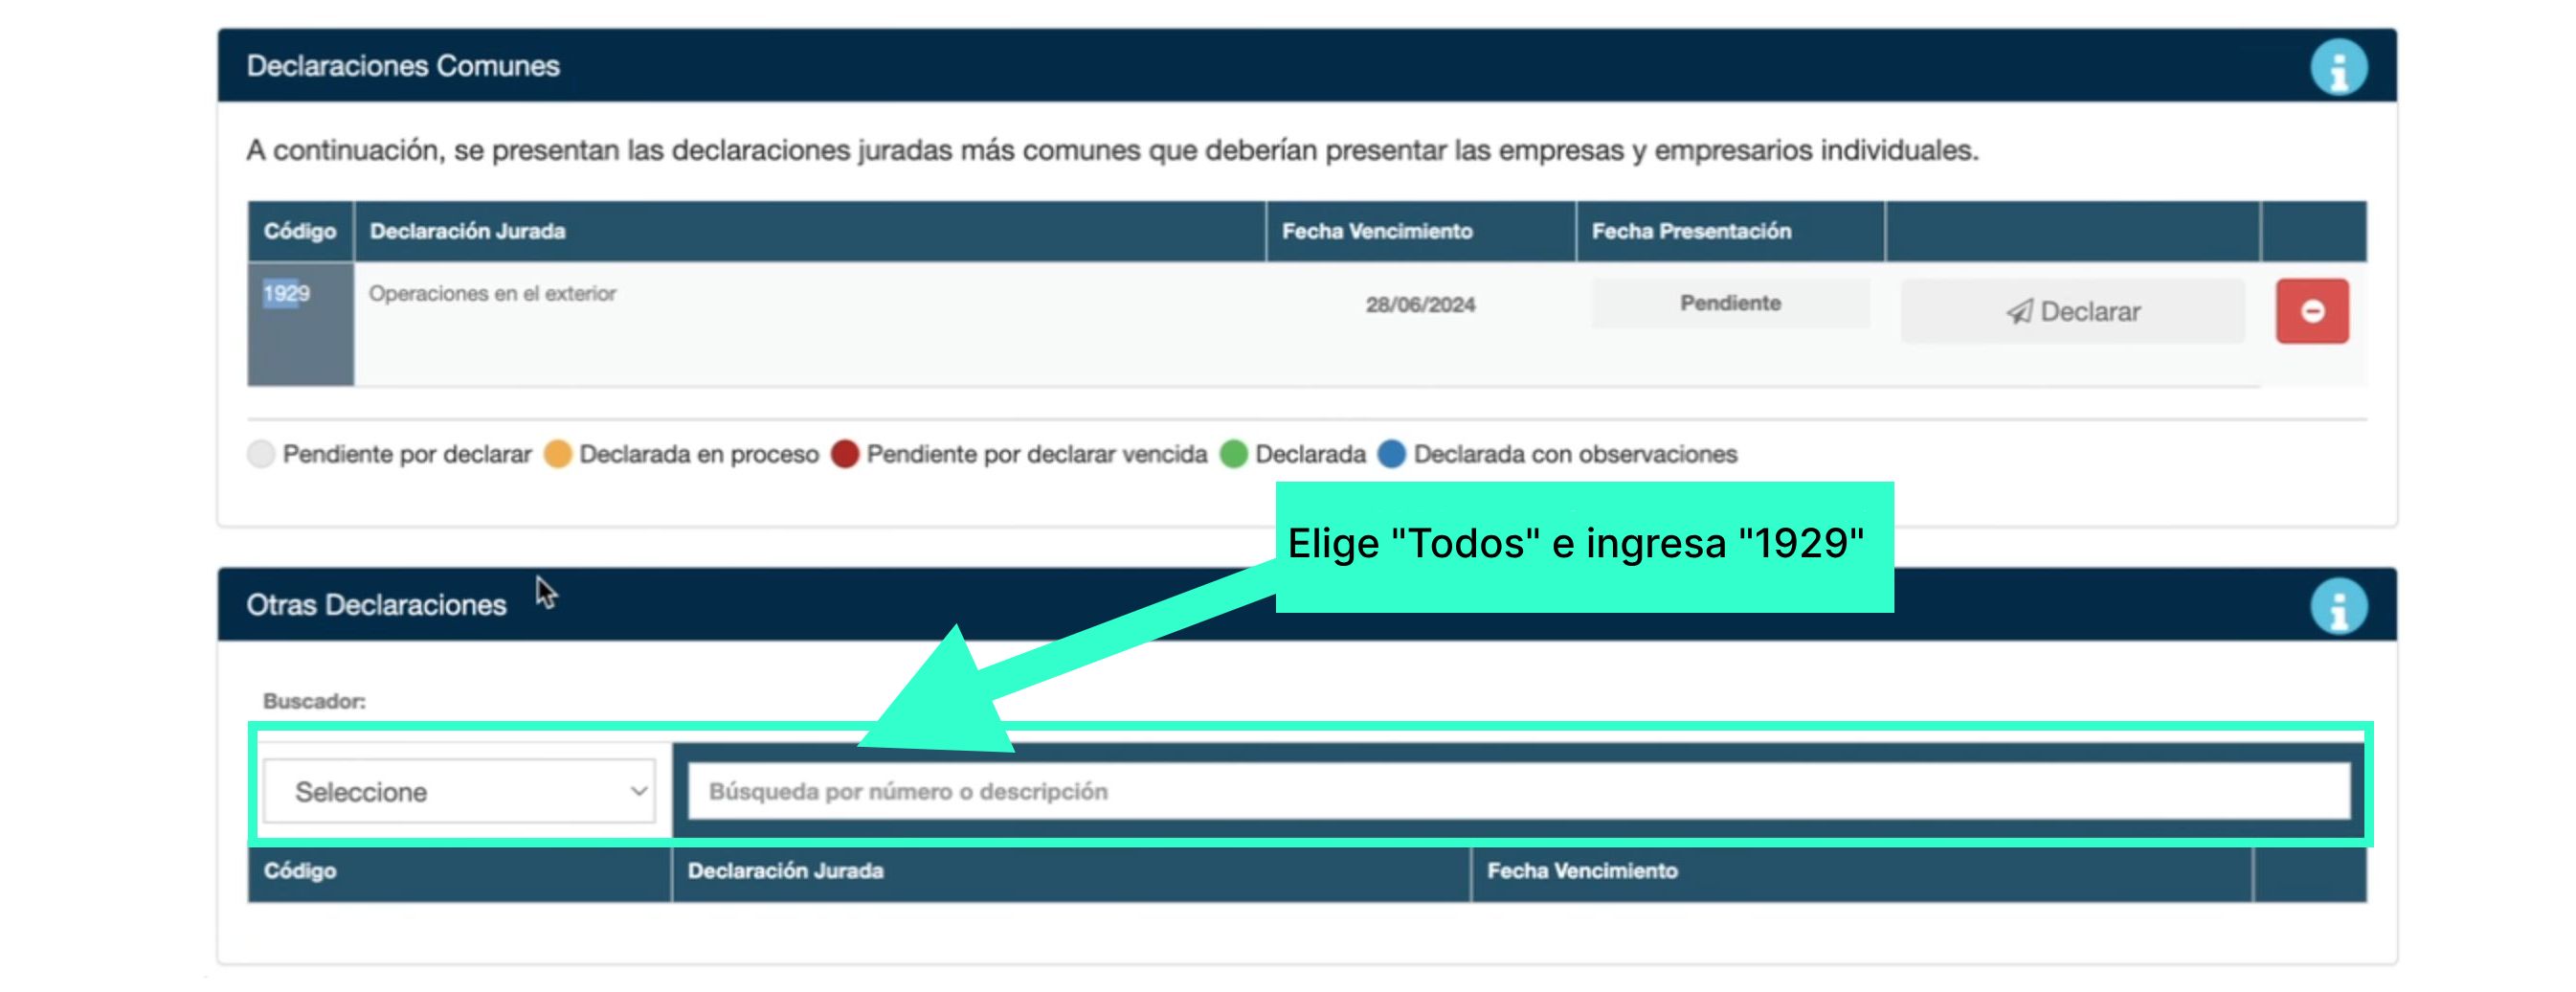2576x992 pixels.
Task: Click the orange Declarada en proceso legend dot
Action: coord(558,455)
